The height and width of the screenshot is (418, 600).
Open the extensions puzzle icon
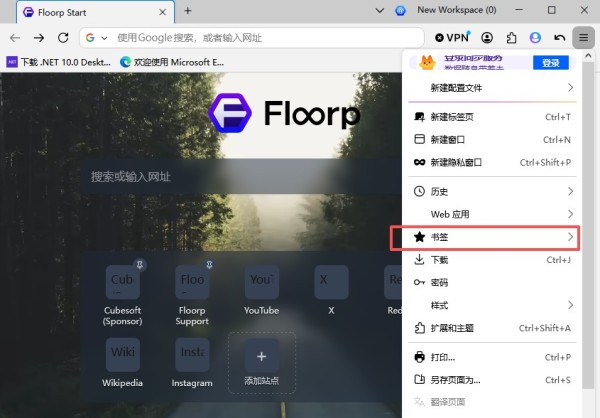(x=512, y=38)
